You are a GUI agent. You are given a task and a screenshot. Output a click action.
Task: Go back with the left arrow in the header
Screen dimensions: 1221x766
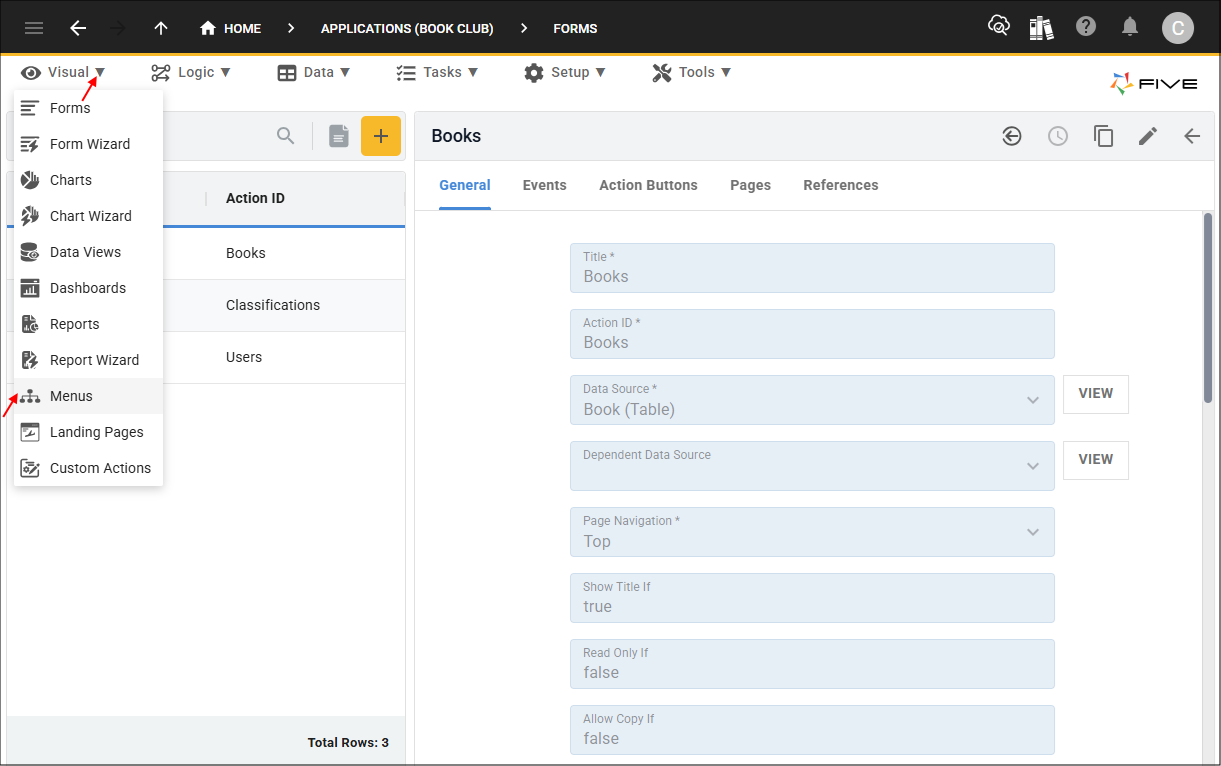(x=78, y=28)
